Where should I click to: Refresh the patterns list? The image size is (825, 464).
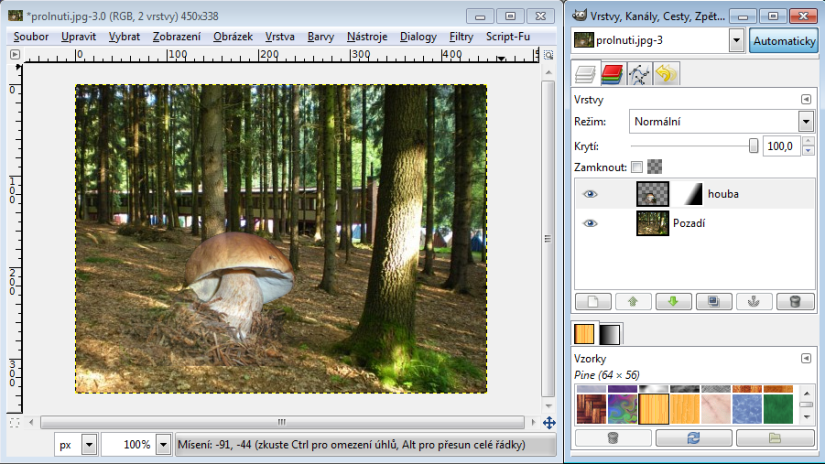tap(693, 438)
